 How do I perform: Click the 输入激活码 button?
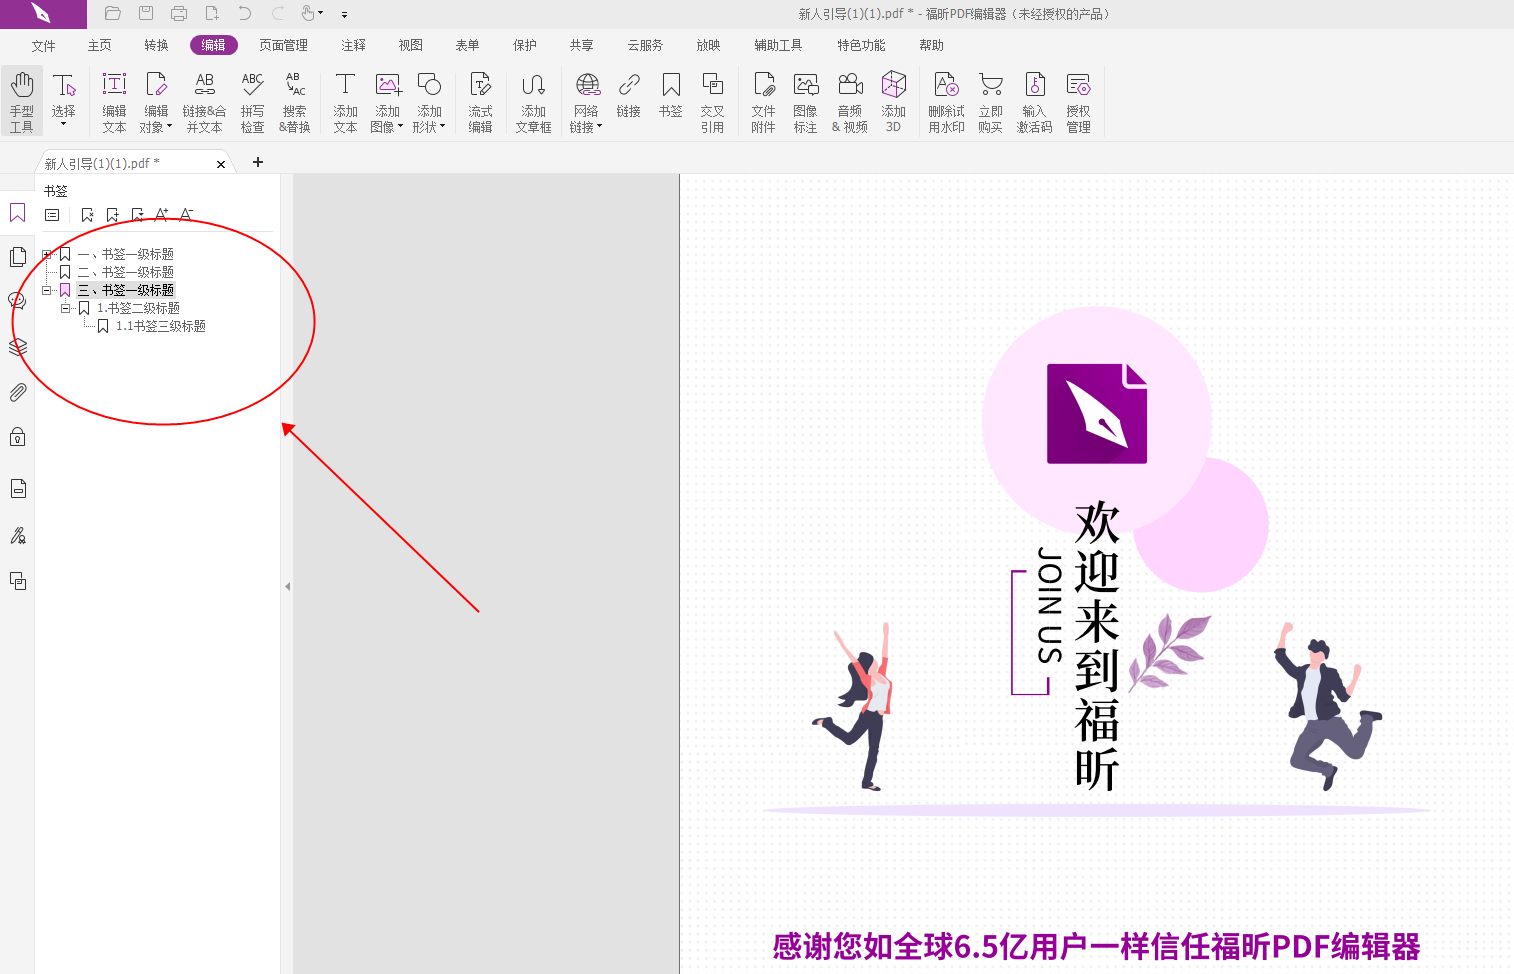pos(1034,100)
